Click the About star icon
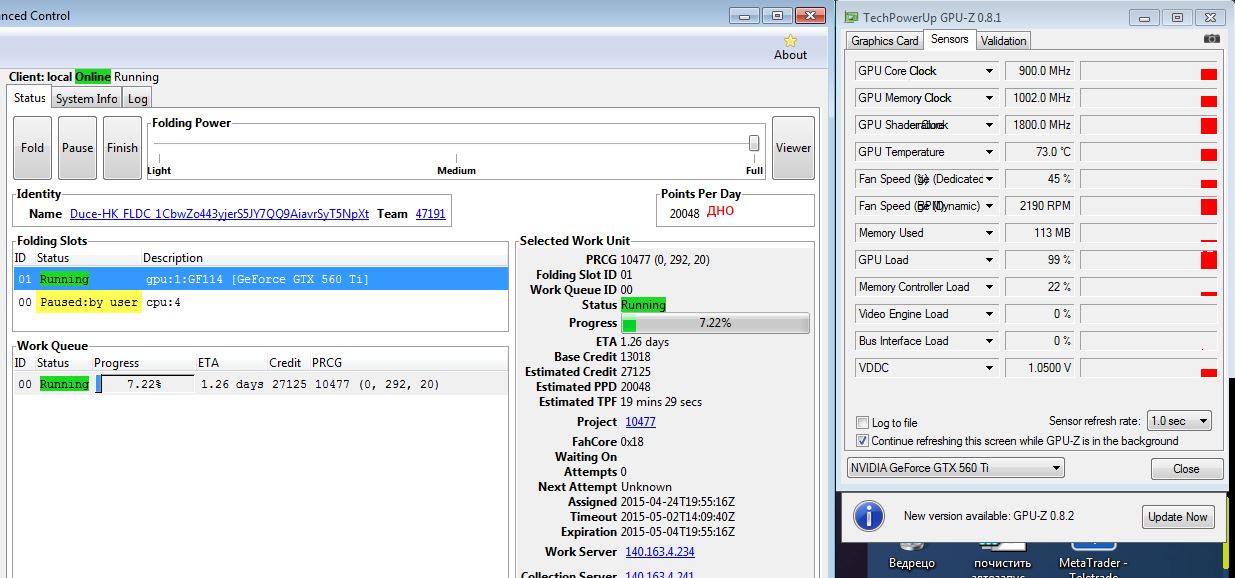1235x578 pixels. [790, 40]
